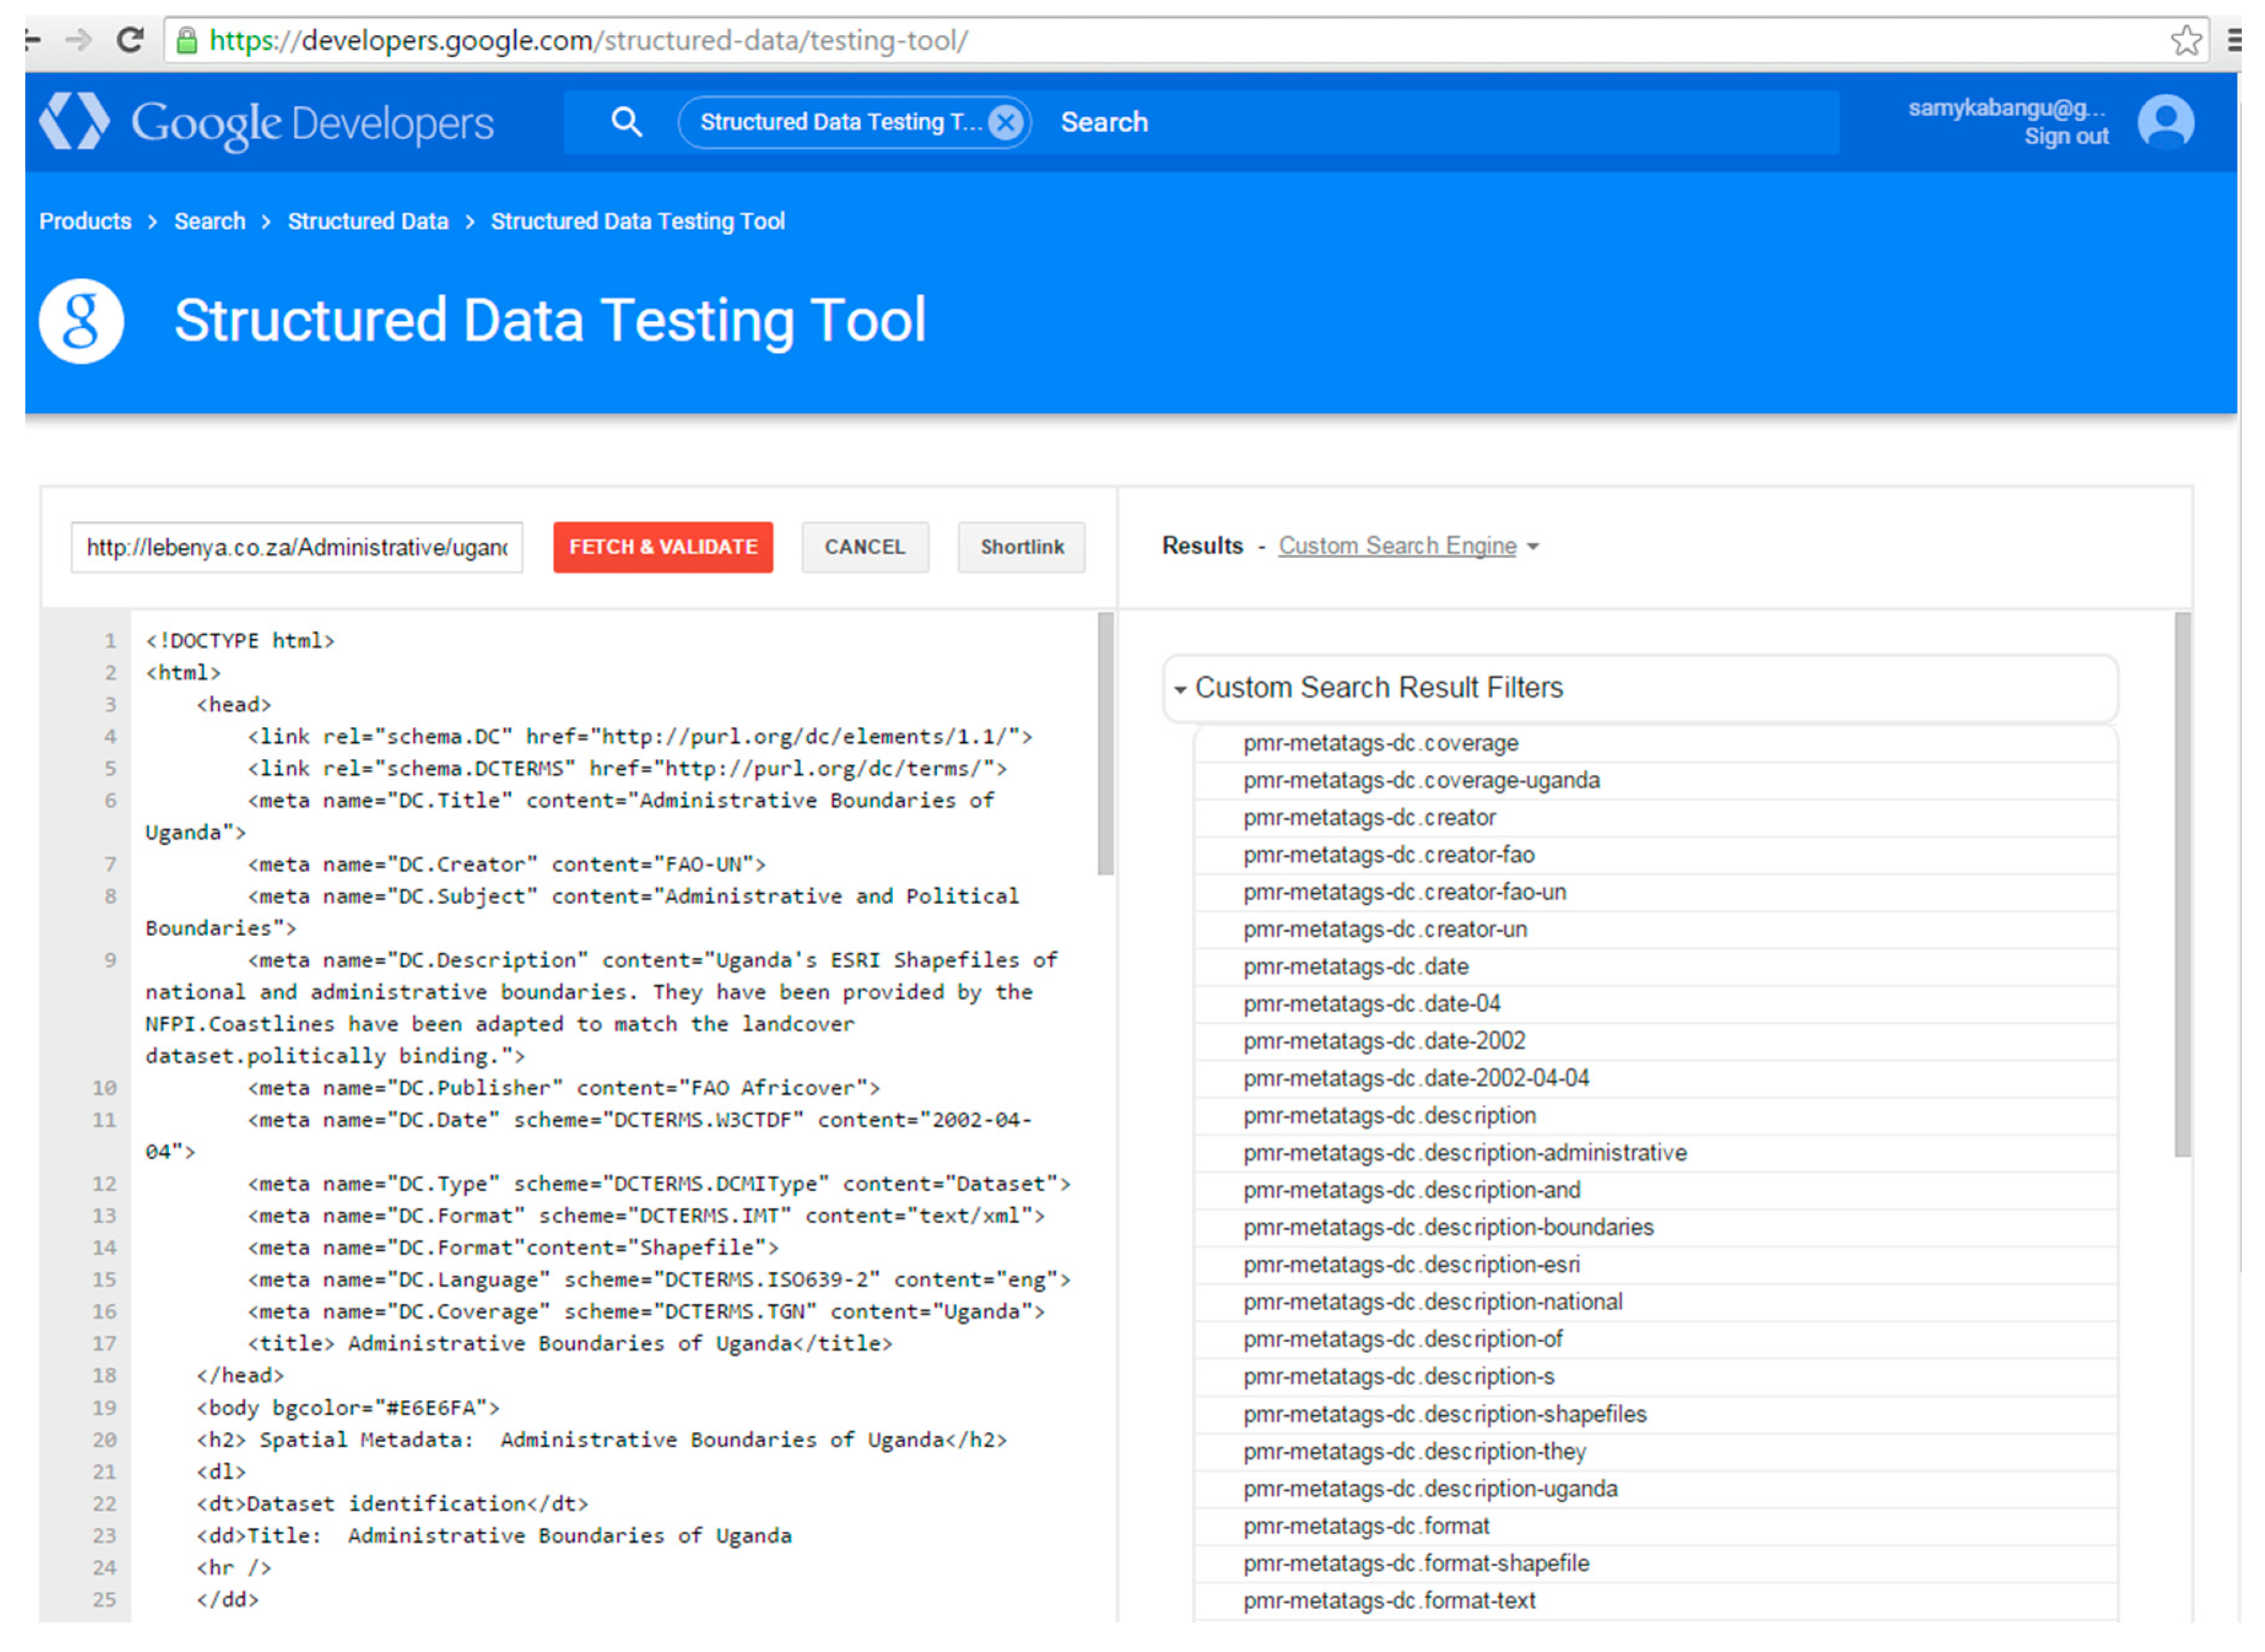Open the browser hamburger menu

[2234, 40]
